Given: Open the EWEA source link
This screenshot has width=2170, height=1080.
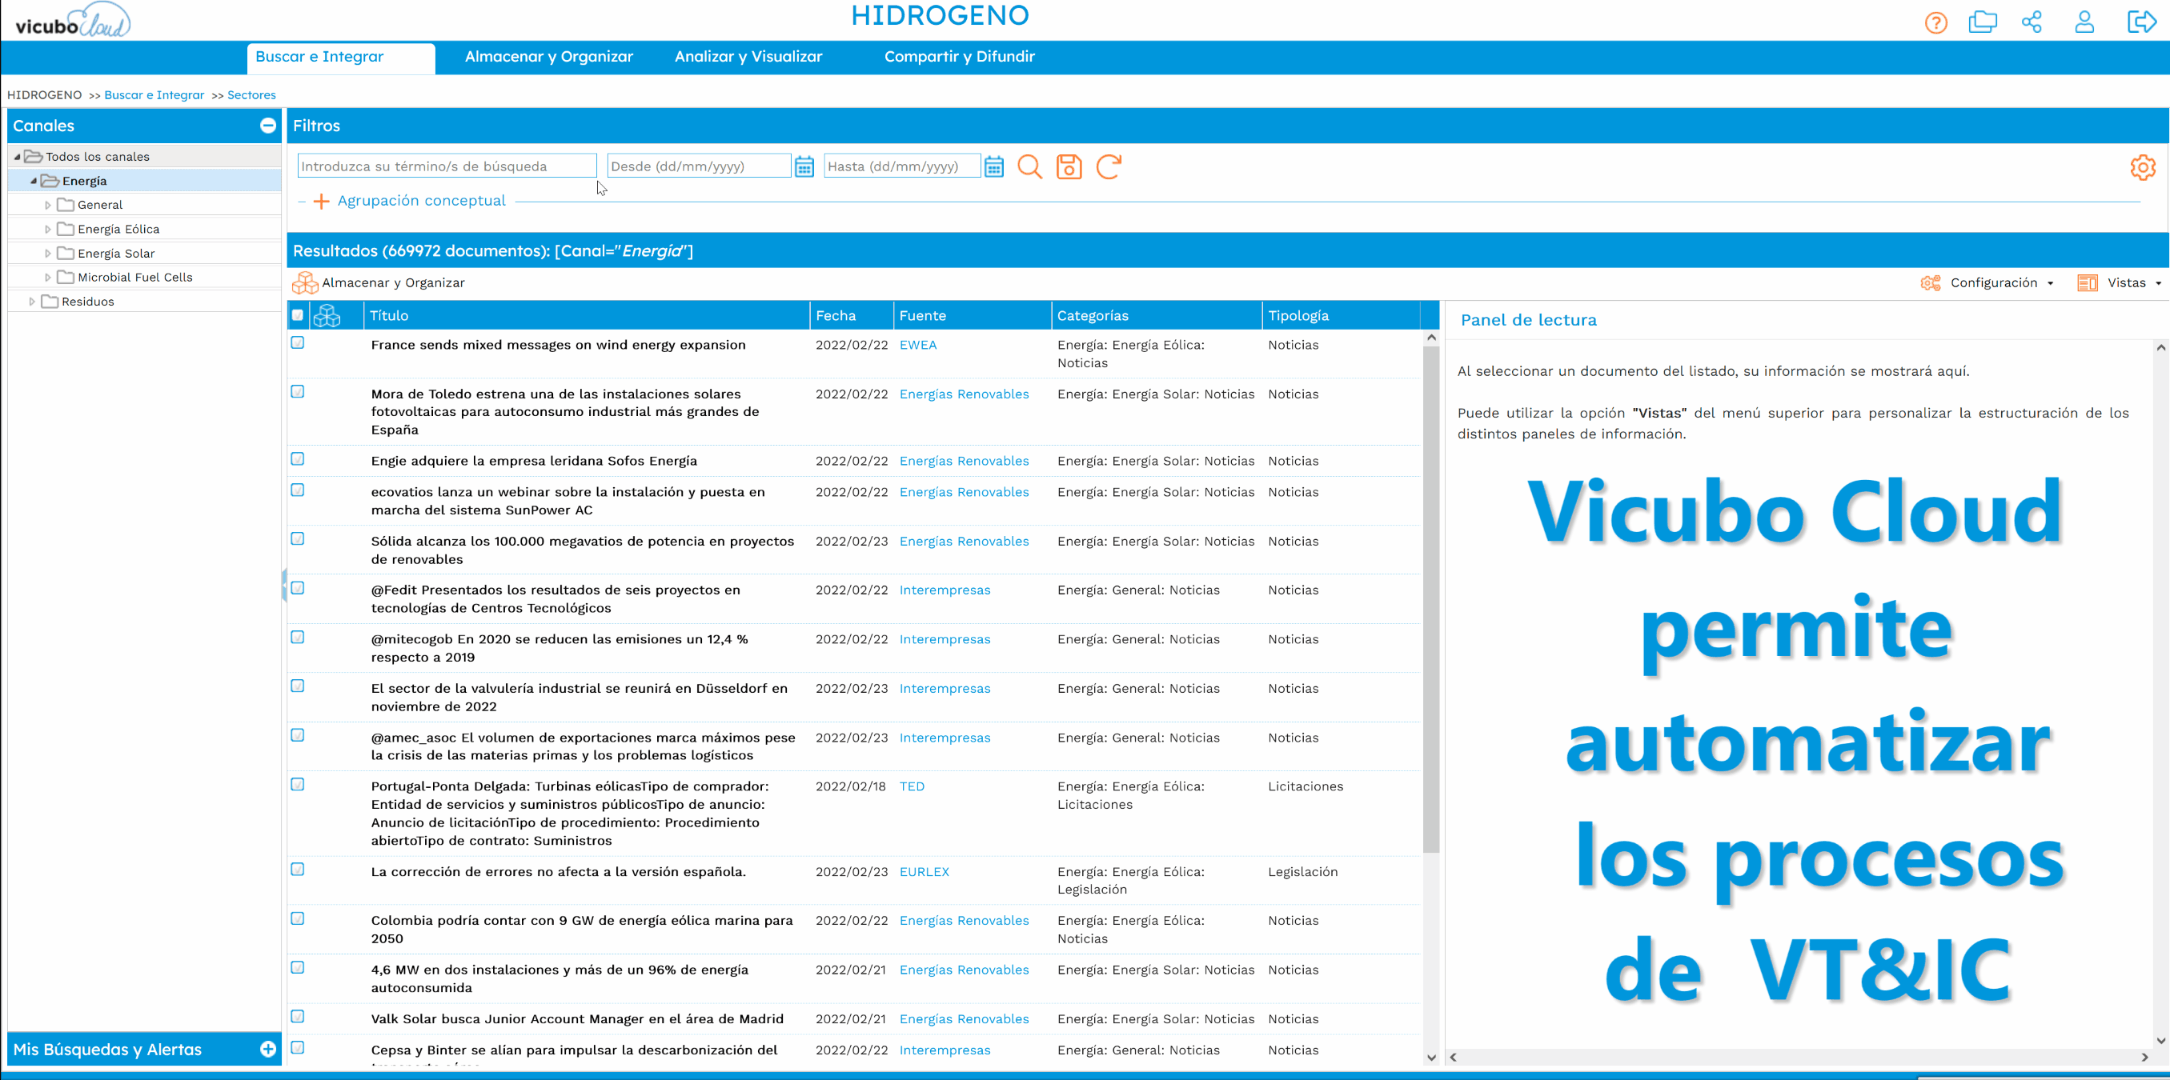Looking at the screenshot, I should (x=918, y=345).
